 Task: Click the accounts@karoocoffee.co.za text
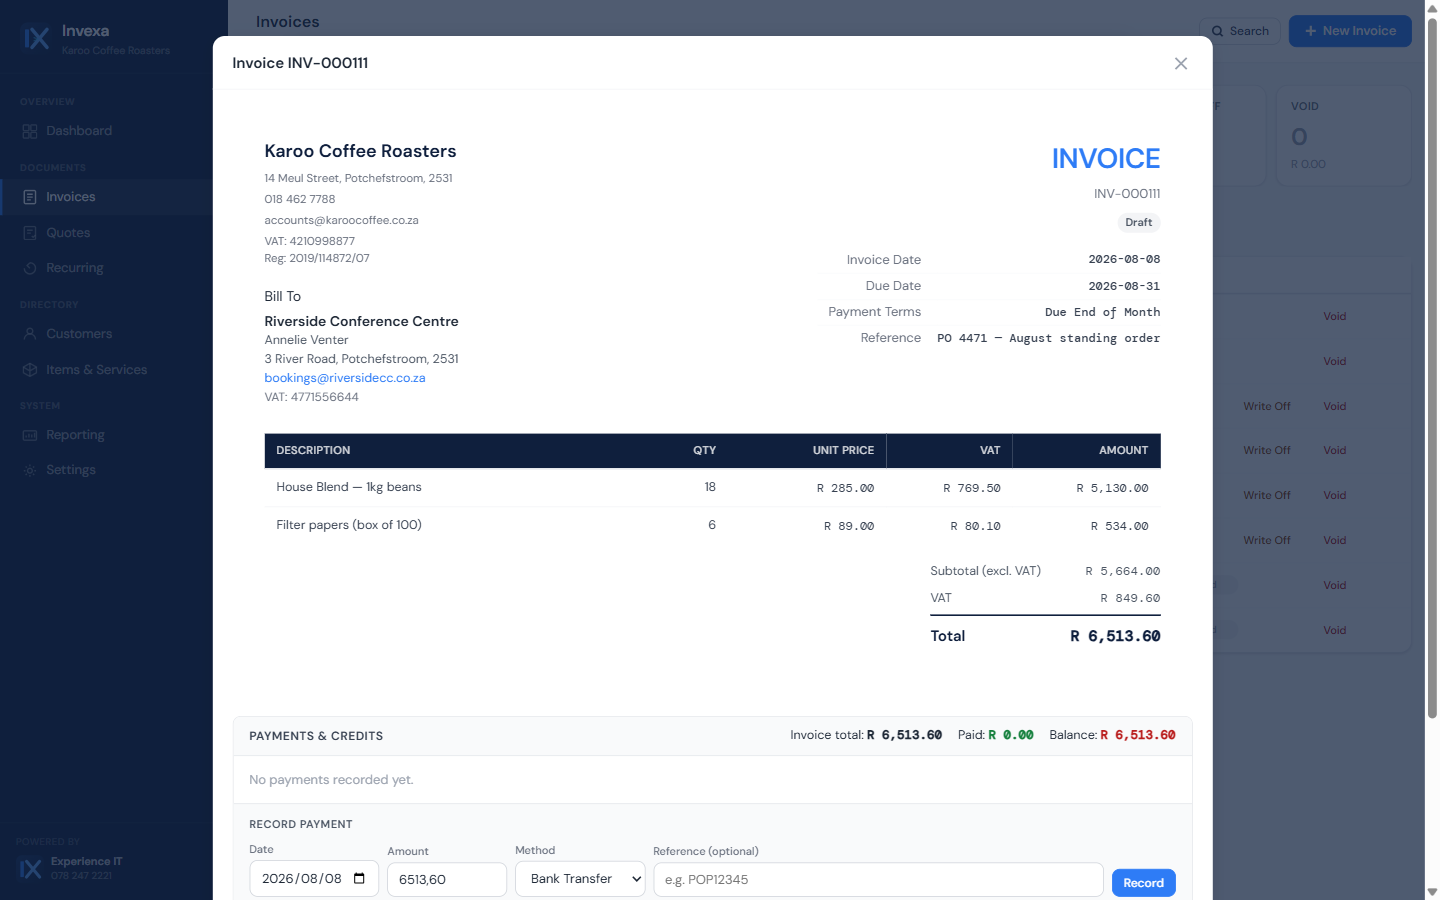coord(341,220)
